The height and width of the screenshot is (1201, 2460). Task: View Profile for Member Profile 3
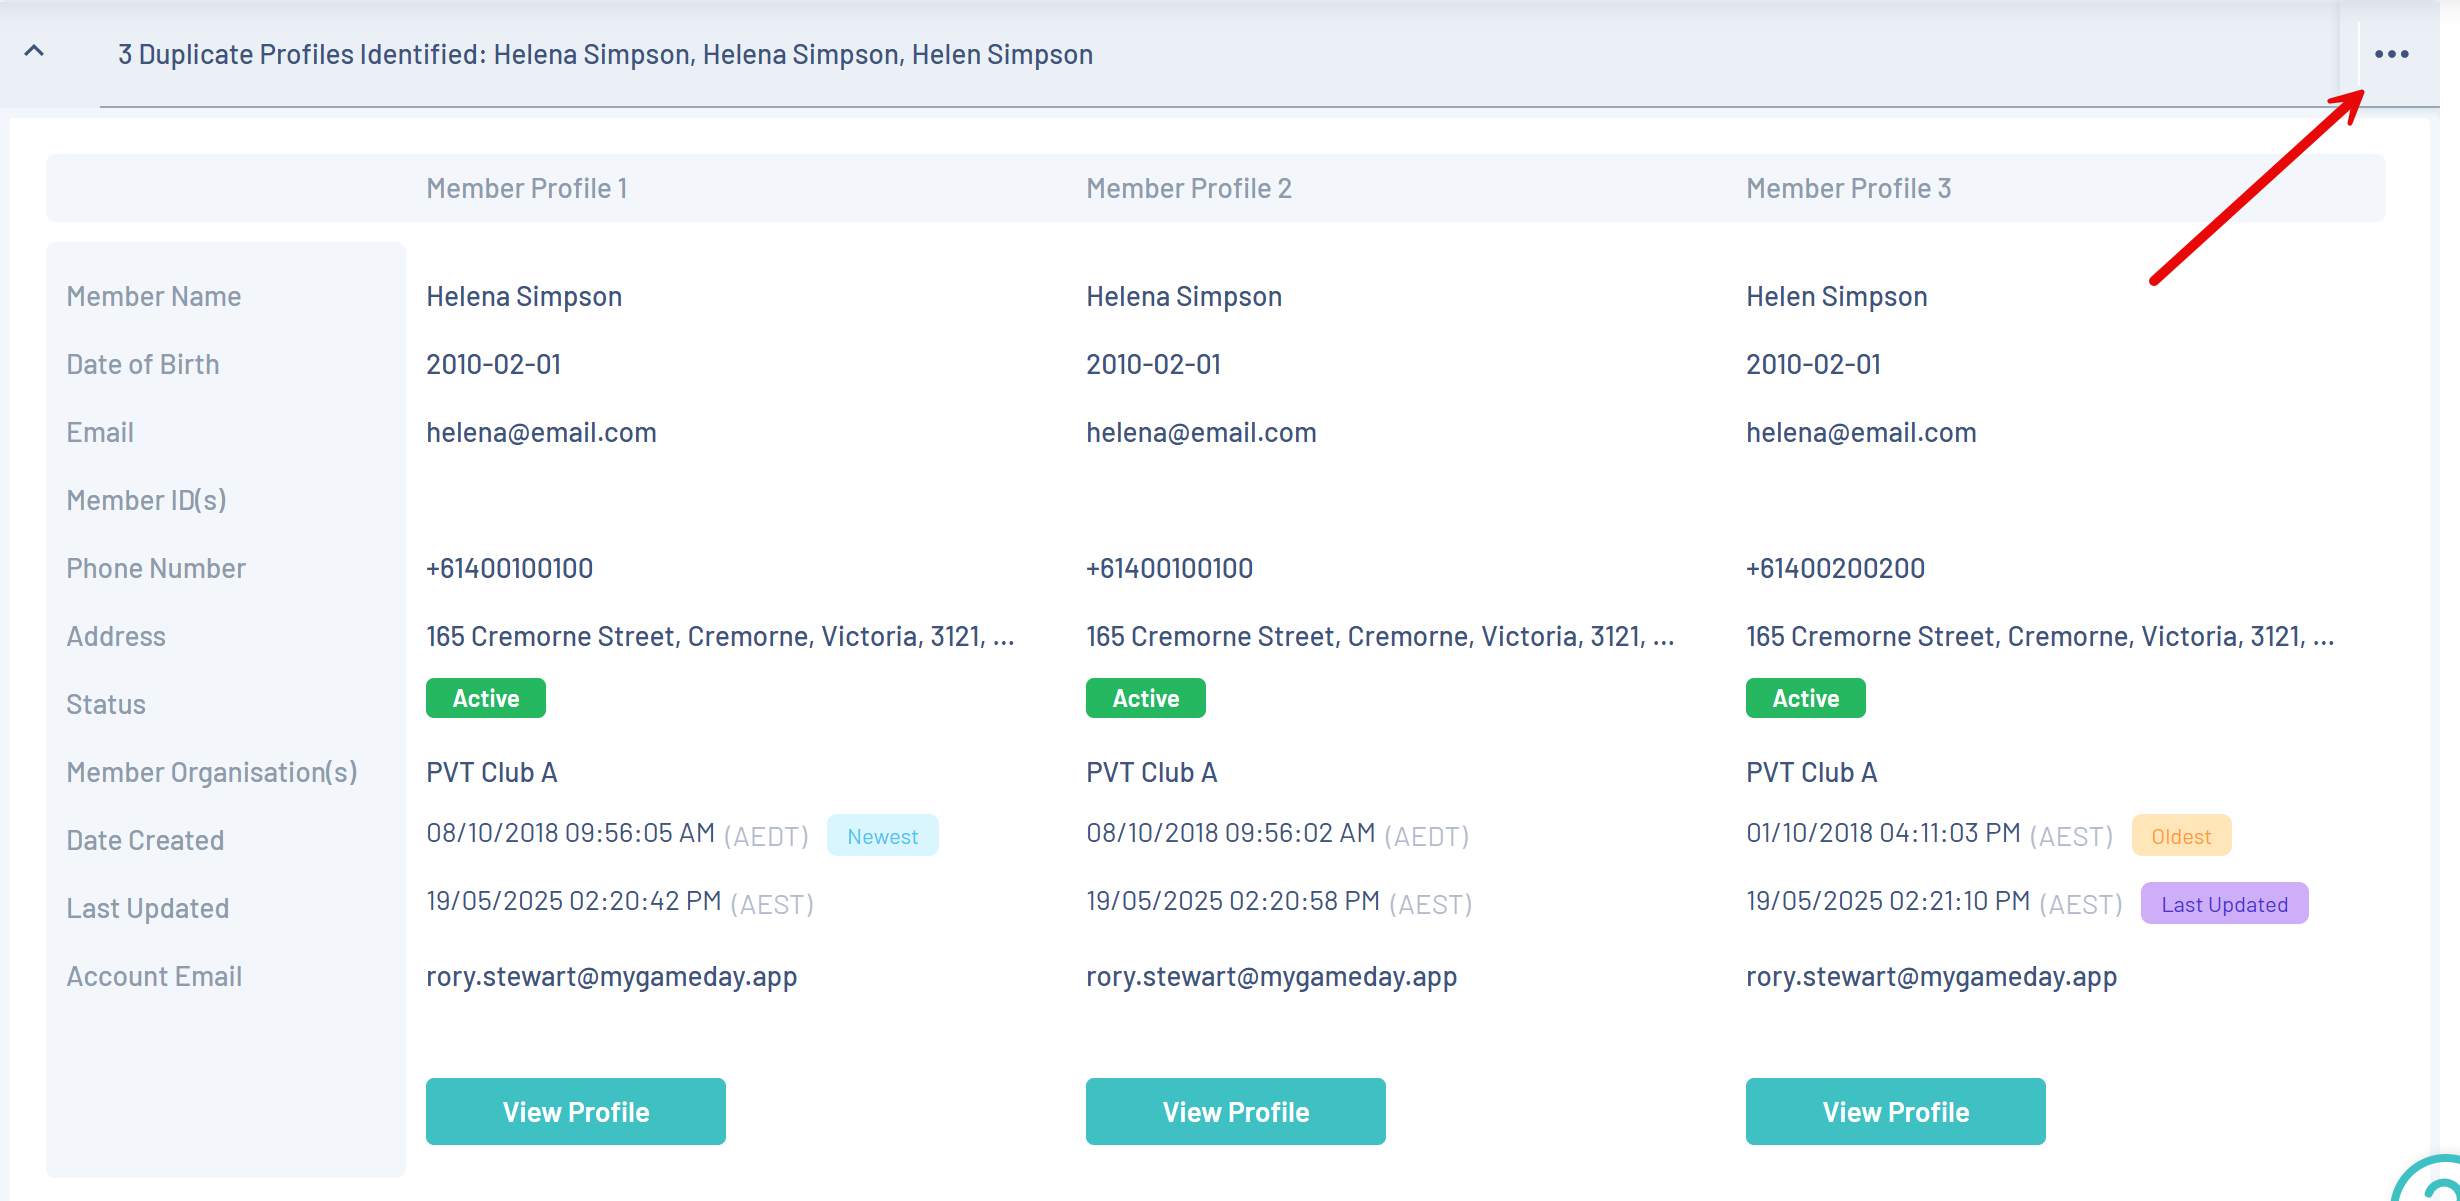click(x=1895, y=1111)
